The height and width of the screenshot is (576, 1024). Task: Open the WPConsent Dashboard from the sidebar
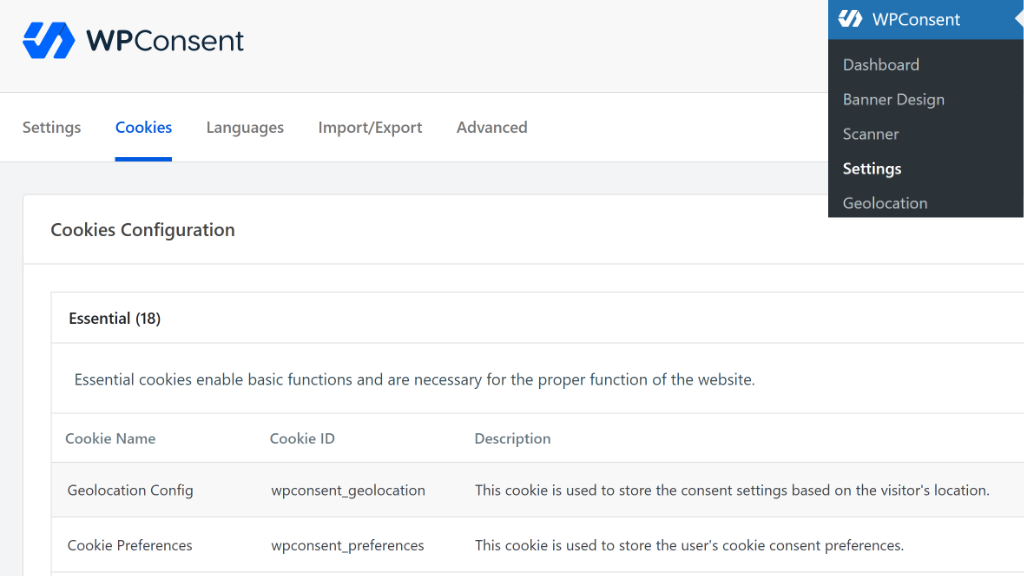pos(881,64)
